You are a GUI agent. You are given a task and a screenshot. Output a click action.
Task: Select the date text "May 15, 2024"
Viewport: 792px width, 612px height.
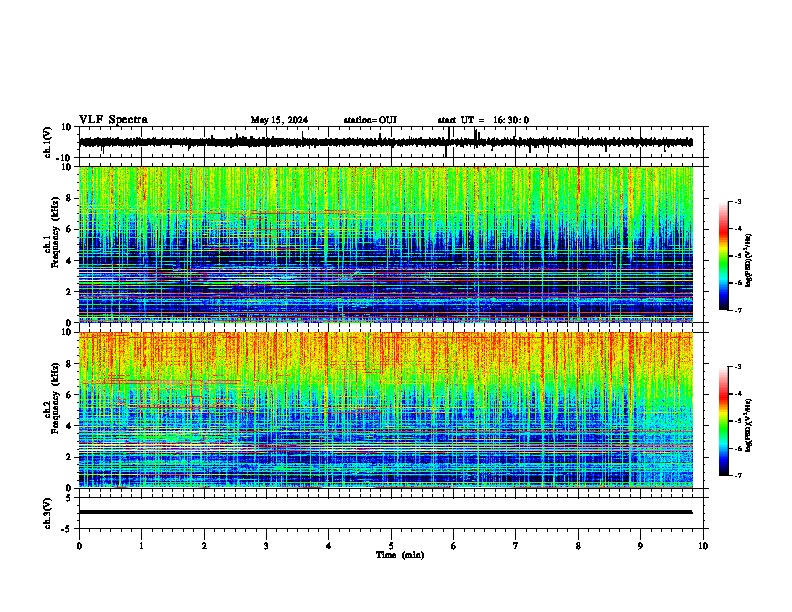tap(279, 120)
